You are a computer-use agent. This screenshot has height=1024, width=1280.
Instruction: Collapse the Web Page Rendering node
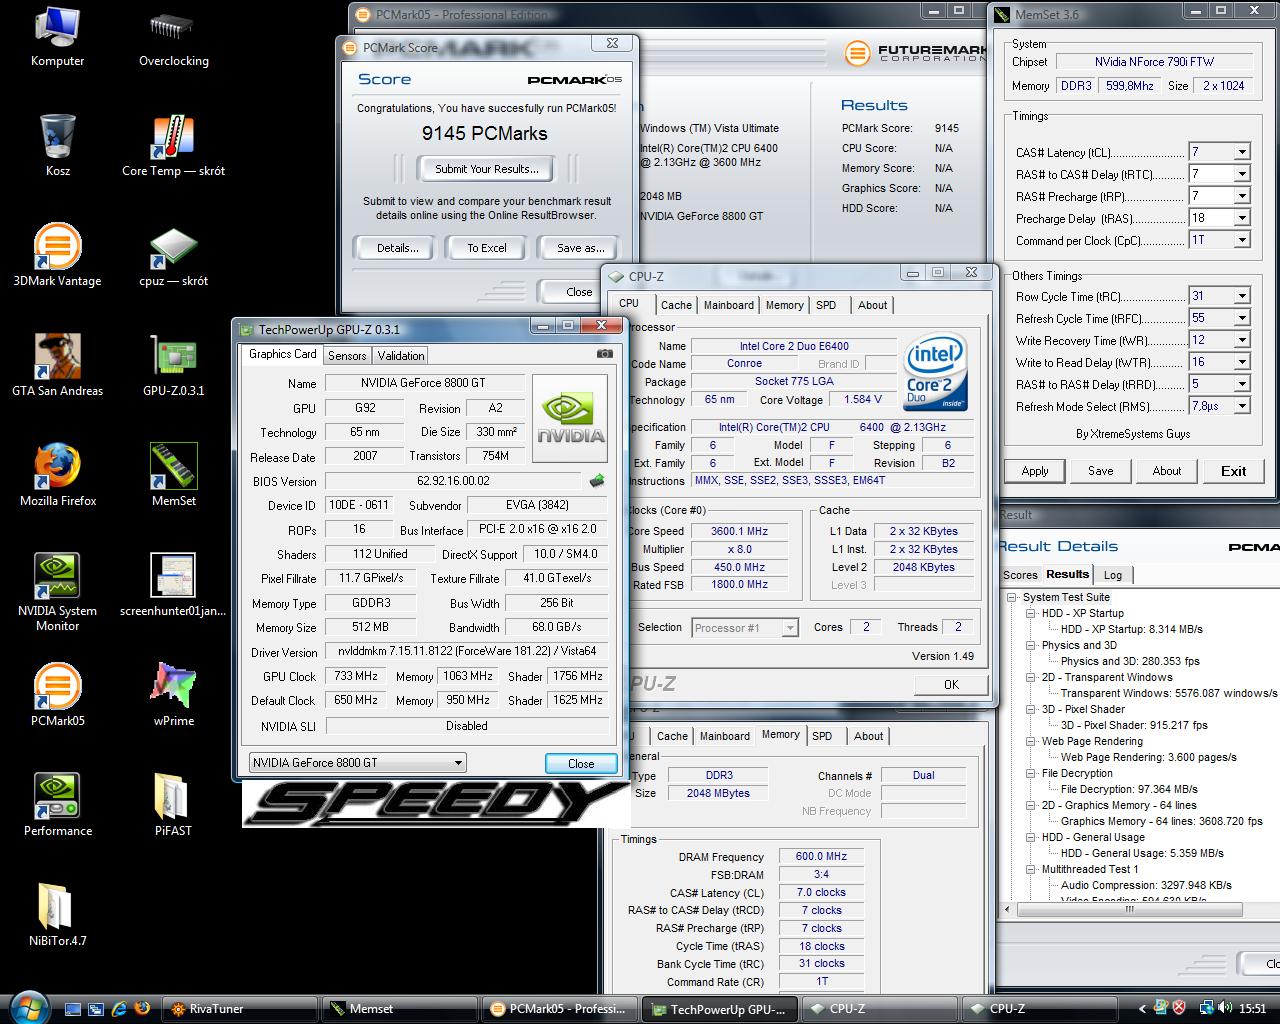click(x=1031, y=741)
